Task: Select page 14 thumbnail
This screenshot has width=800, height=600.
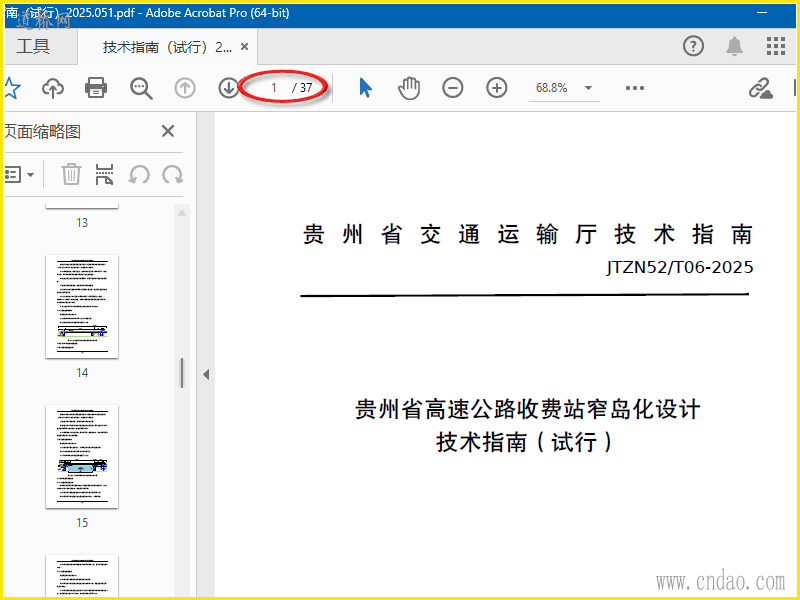Action: click(x=82, y=307)
